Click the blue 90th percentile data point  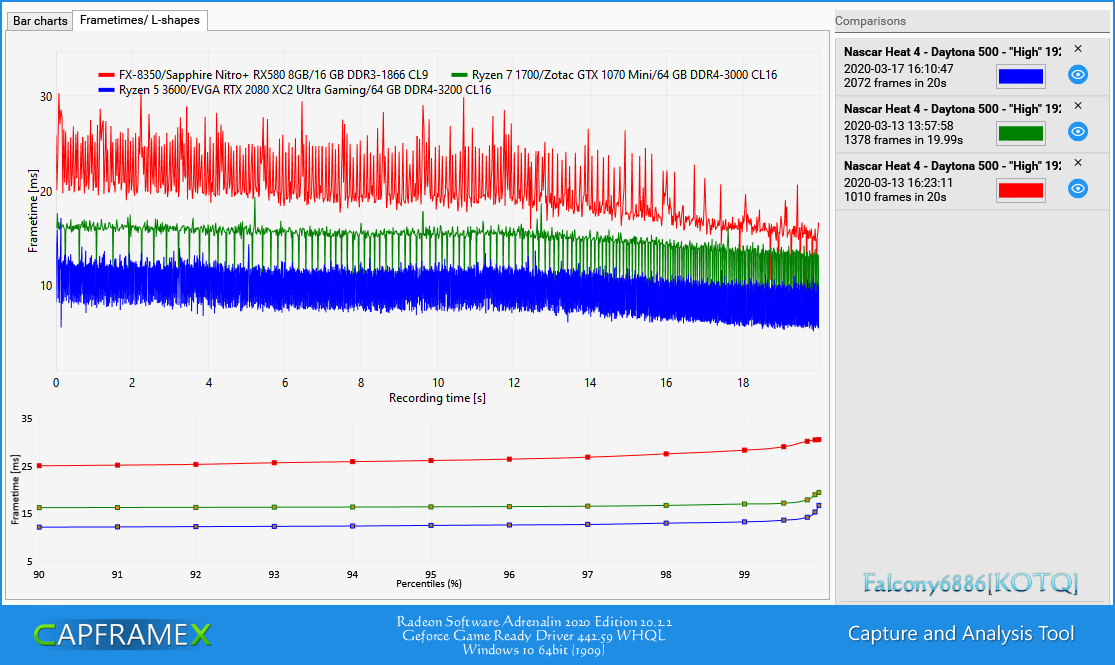[39, 528]
